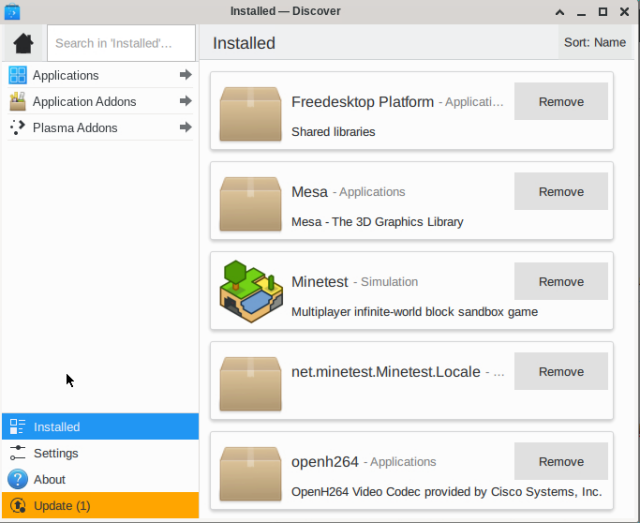Open the Installed page in sidebar
Image resolution: width=640 pixels, height=523 pixels.
click(x=100, y=427)
